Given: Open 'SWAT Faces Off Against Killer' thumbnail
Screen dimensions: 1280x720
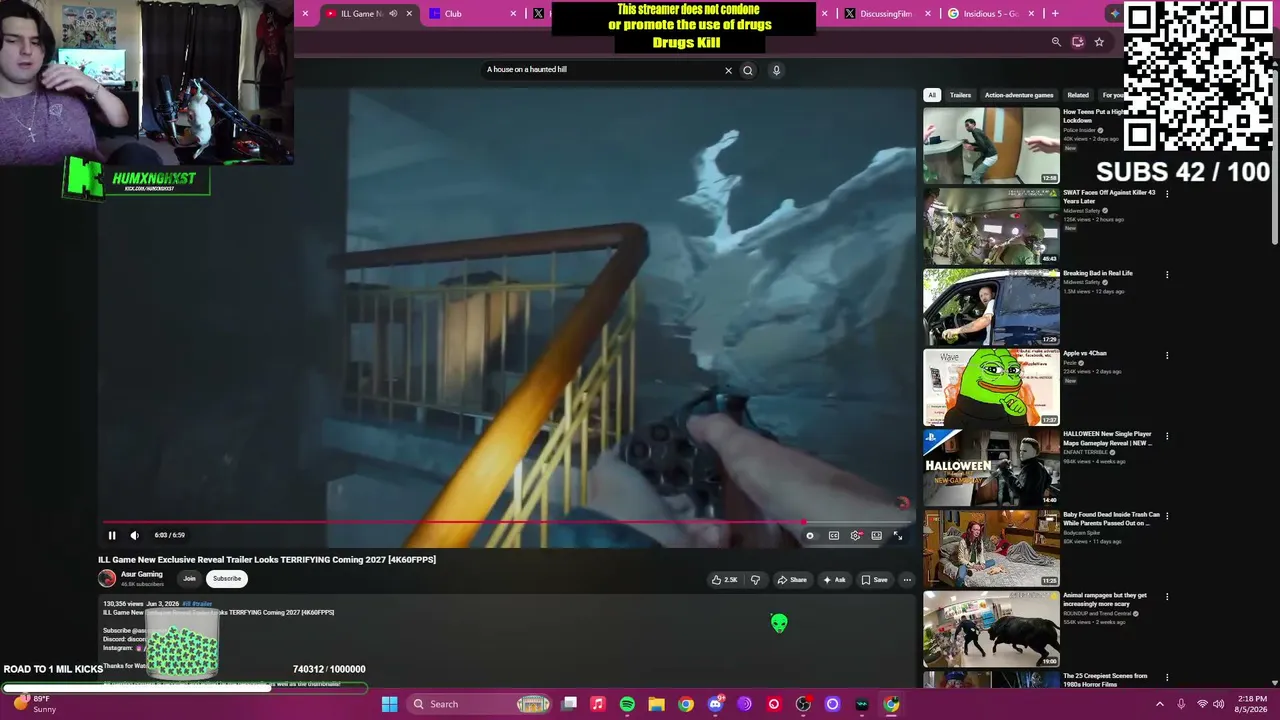Looking at the screenshot, I should coord(991,226).
